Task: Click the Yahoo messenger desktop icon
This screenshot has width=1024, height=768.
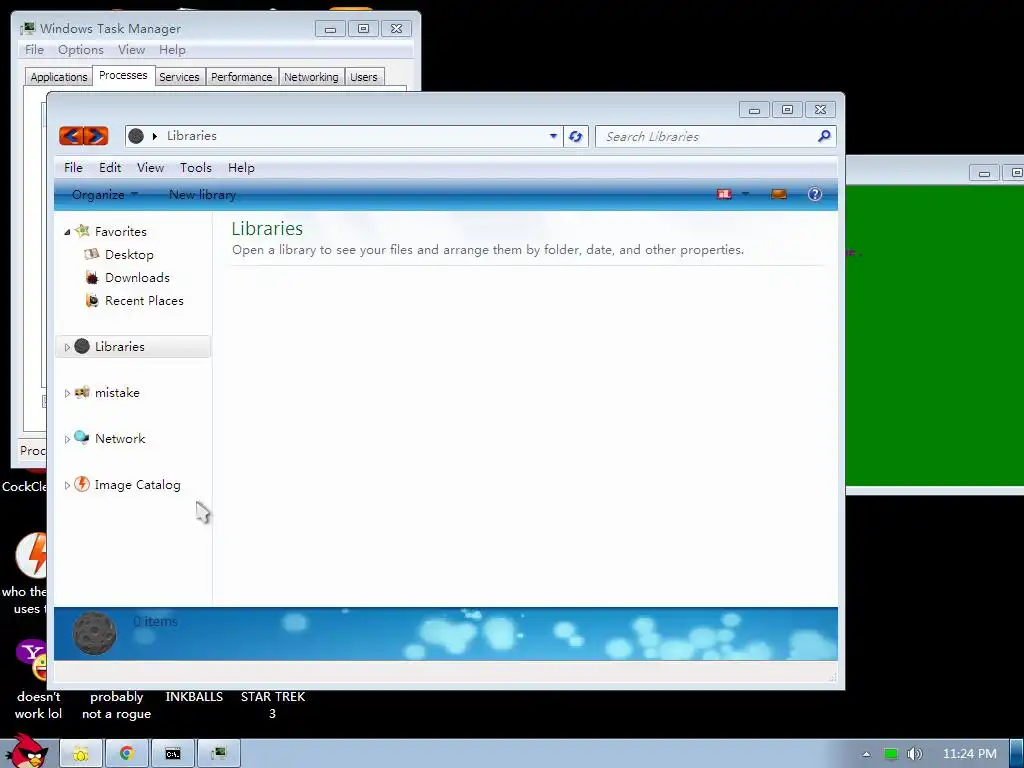Action: tap(31, 660)
